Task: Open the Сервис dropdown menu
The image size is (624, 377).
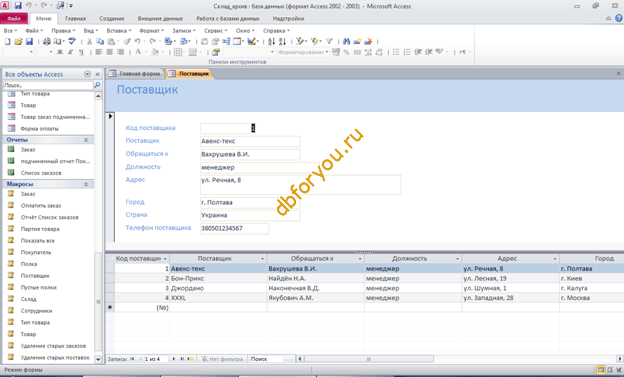Action: click(x=215, y=31)
